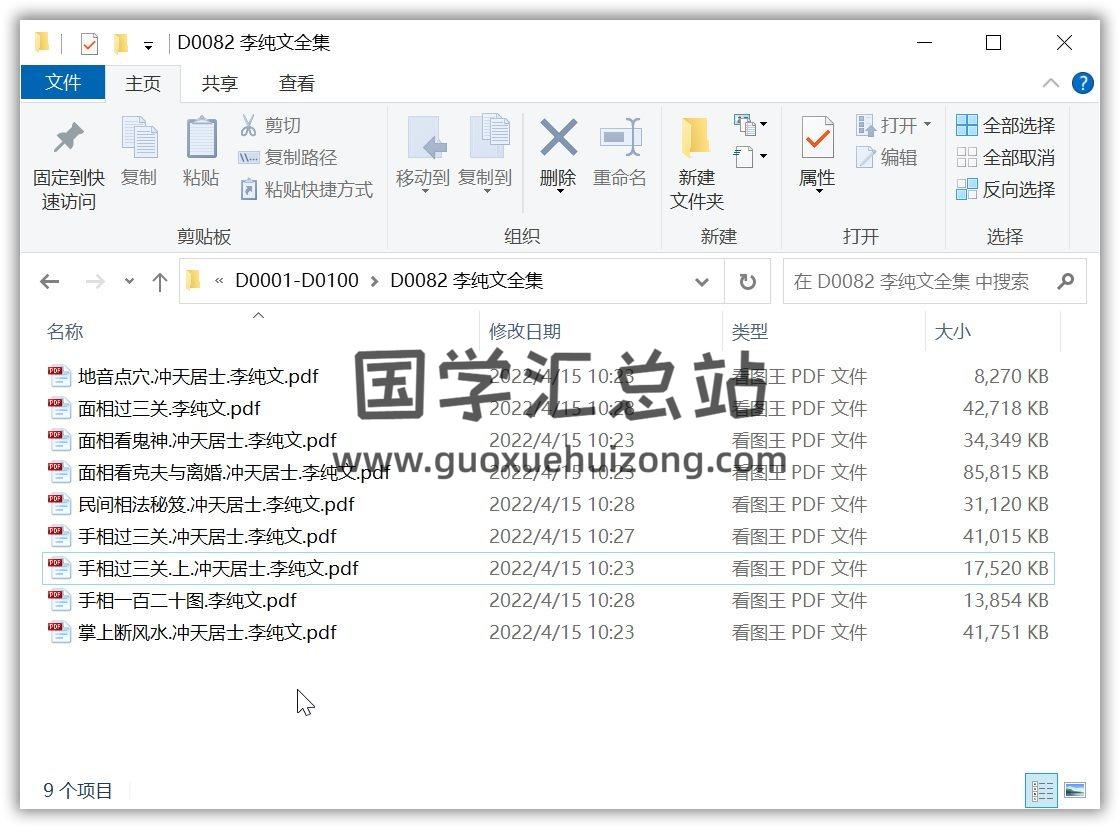Refresh the folder view
Image resolution: width=1120 pixels, height=829 pixels.
747,281
